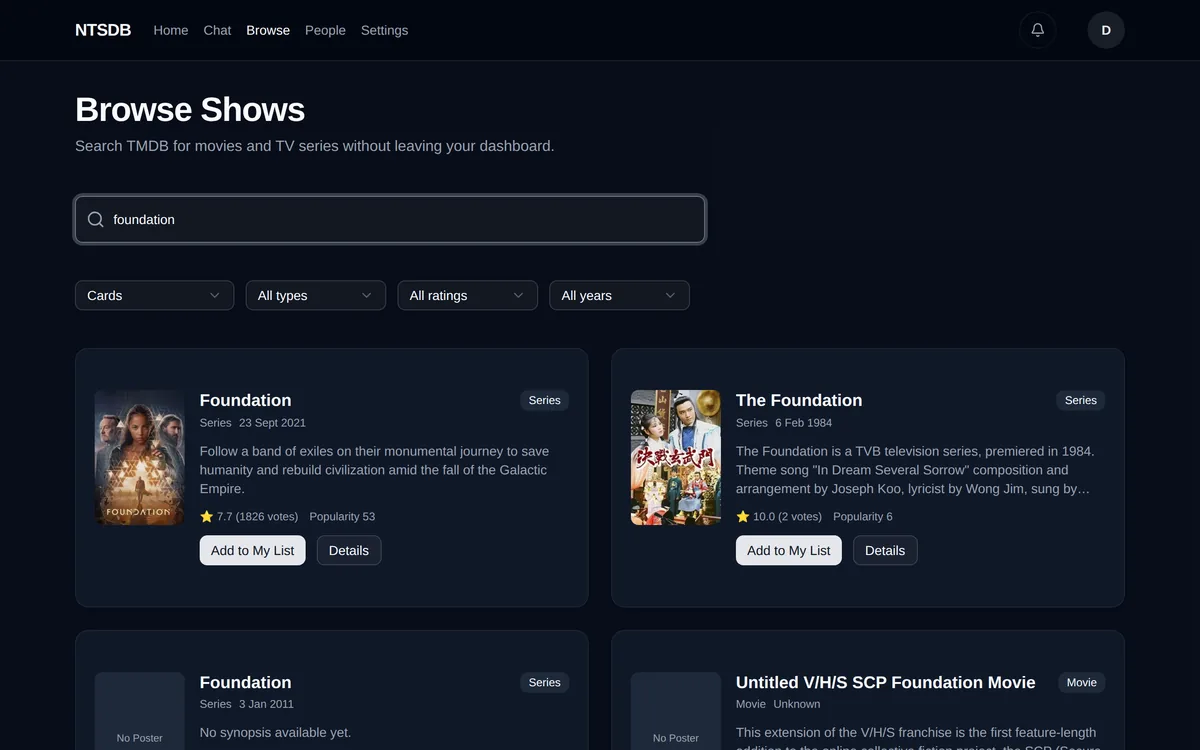Click the Foundation title dated 23 Sept 2021

[x=246, y=400]
